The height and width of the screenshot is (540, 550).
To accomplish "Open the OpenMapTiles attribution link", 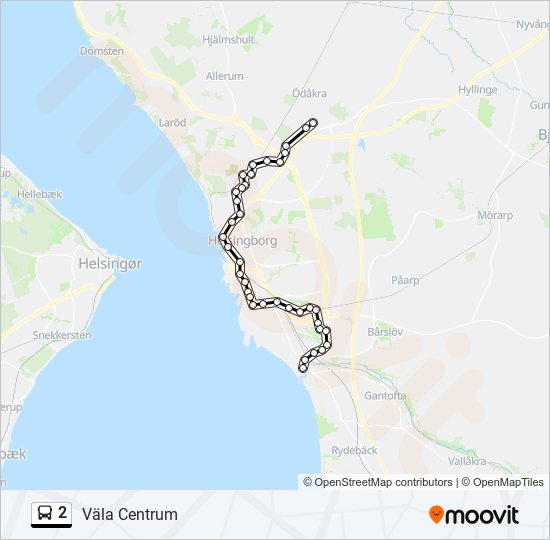I will click(x=503, y=482).
